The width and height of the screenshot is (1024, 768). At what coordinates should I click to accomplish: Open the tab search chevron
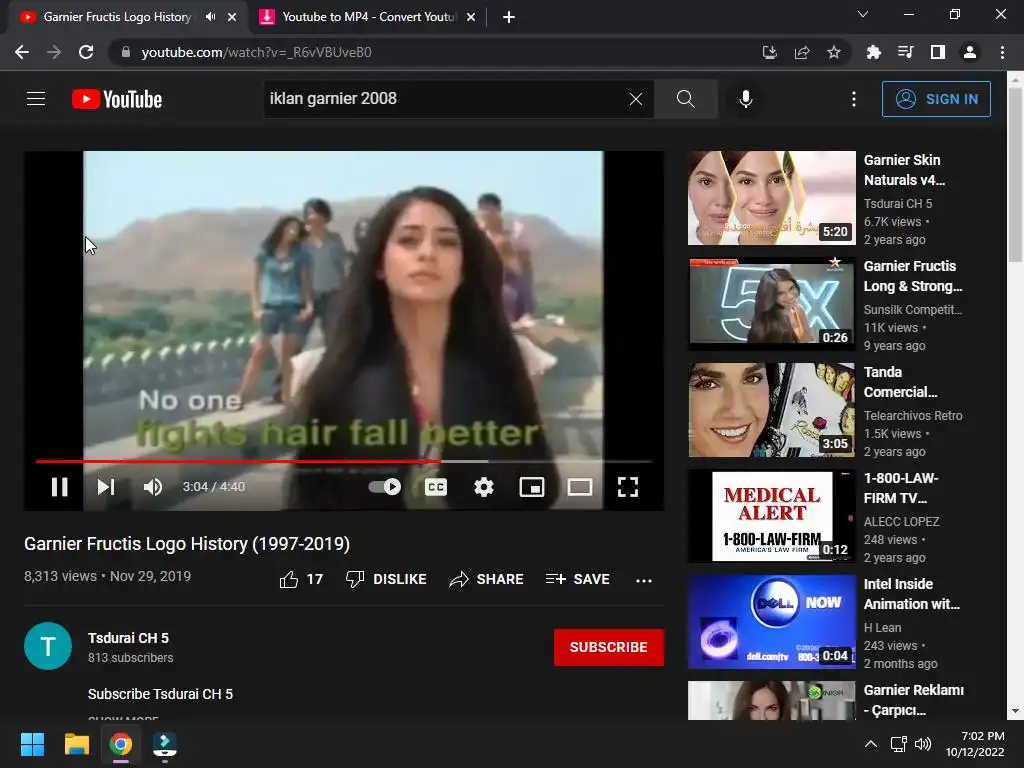[863, 14]
